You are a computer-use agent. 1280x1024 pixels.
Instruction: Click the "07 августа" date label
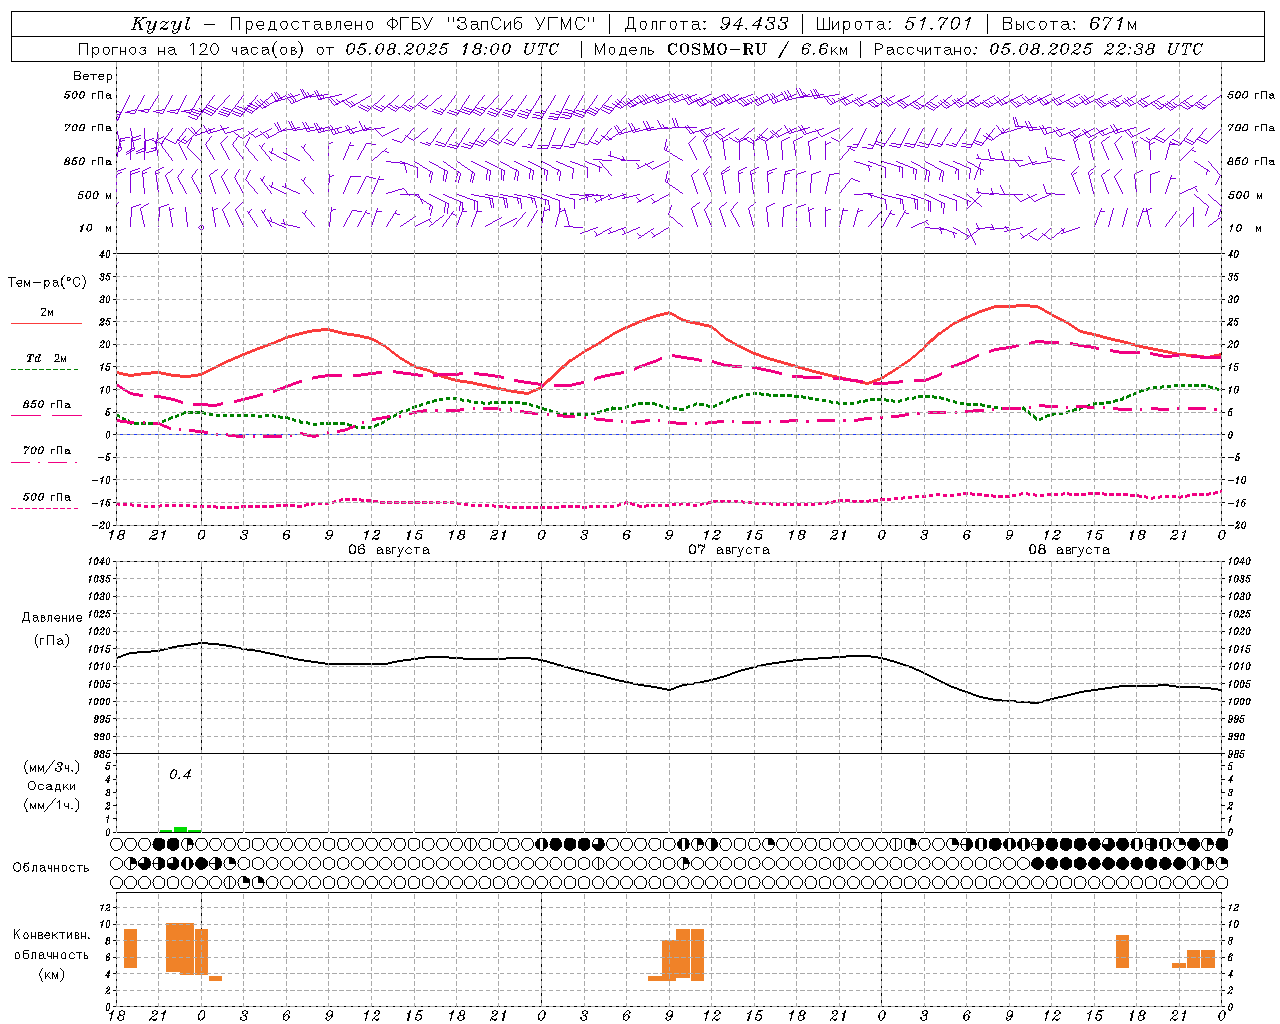[729, 550]
